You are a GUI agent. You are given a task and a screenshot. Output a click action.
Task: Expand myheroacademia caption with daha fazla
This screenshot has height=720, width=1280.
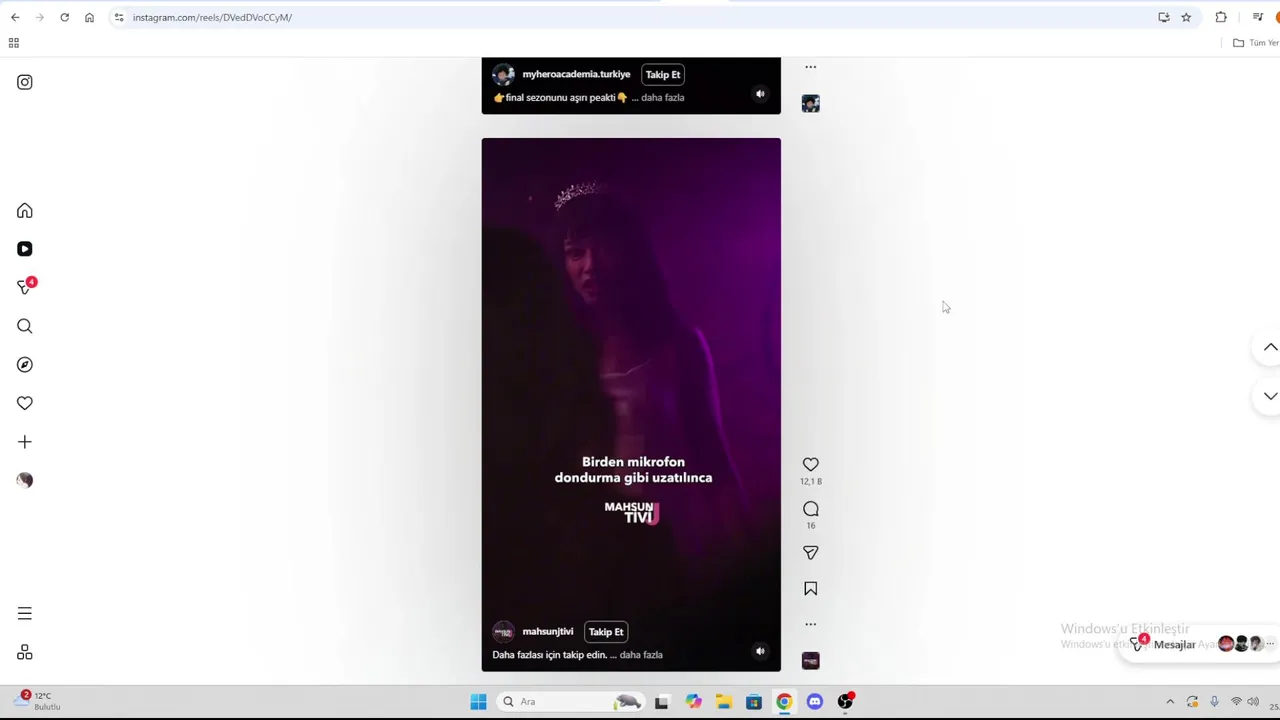(662, 98)
